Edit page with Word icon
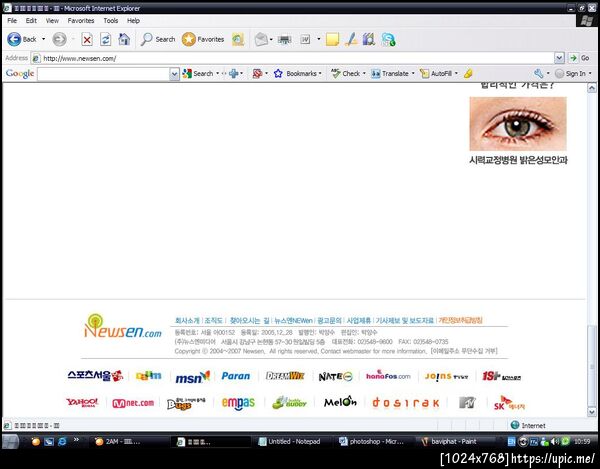 pos(305,39)
